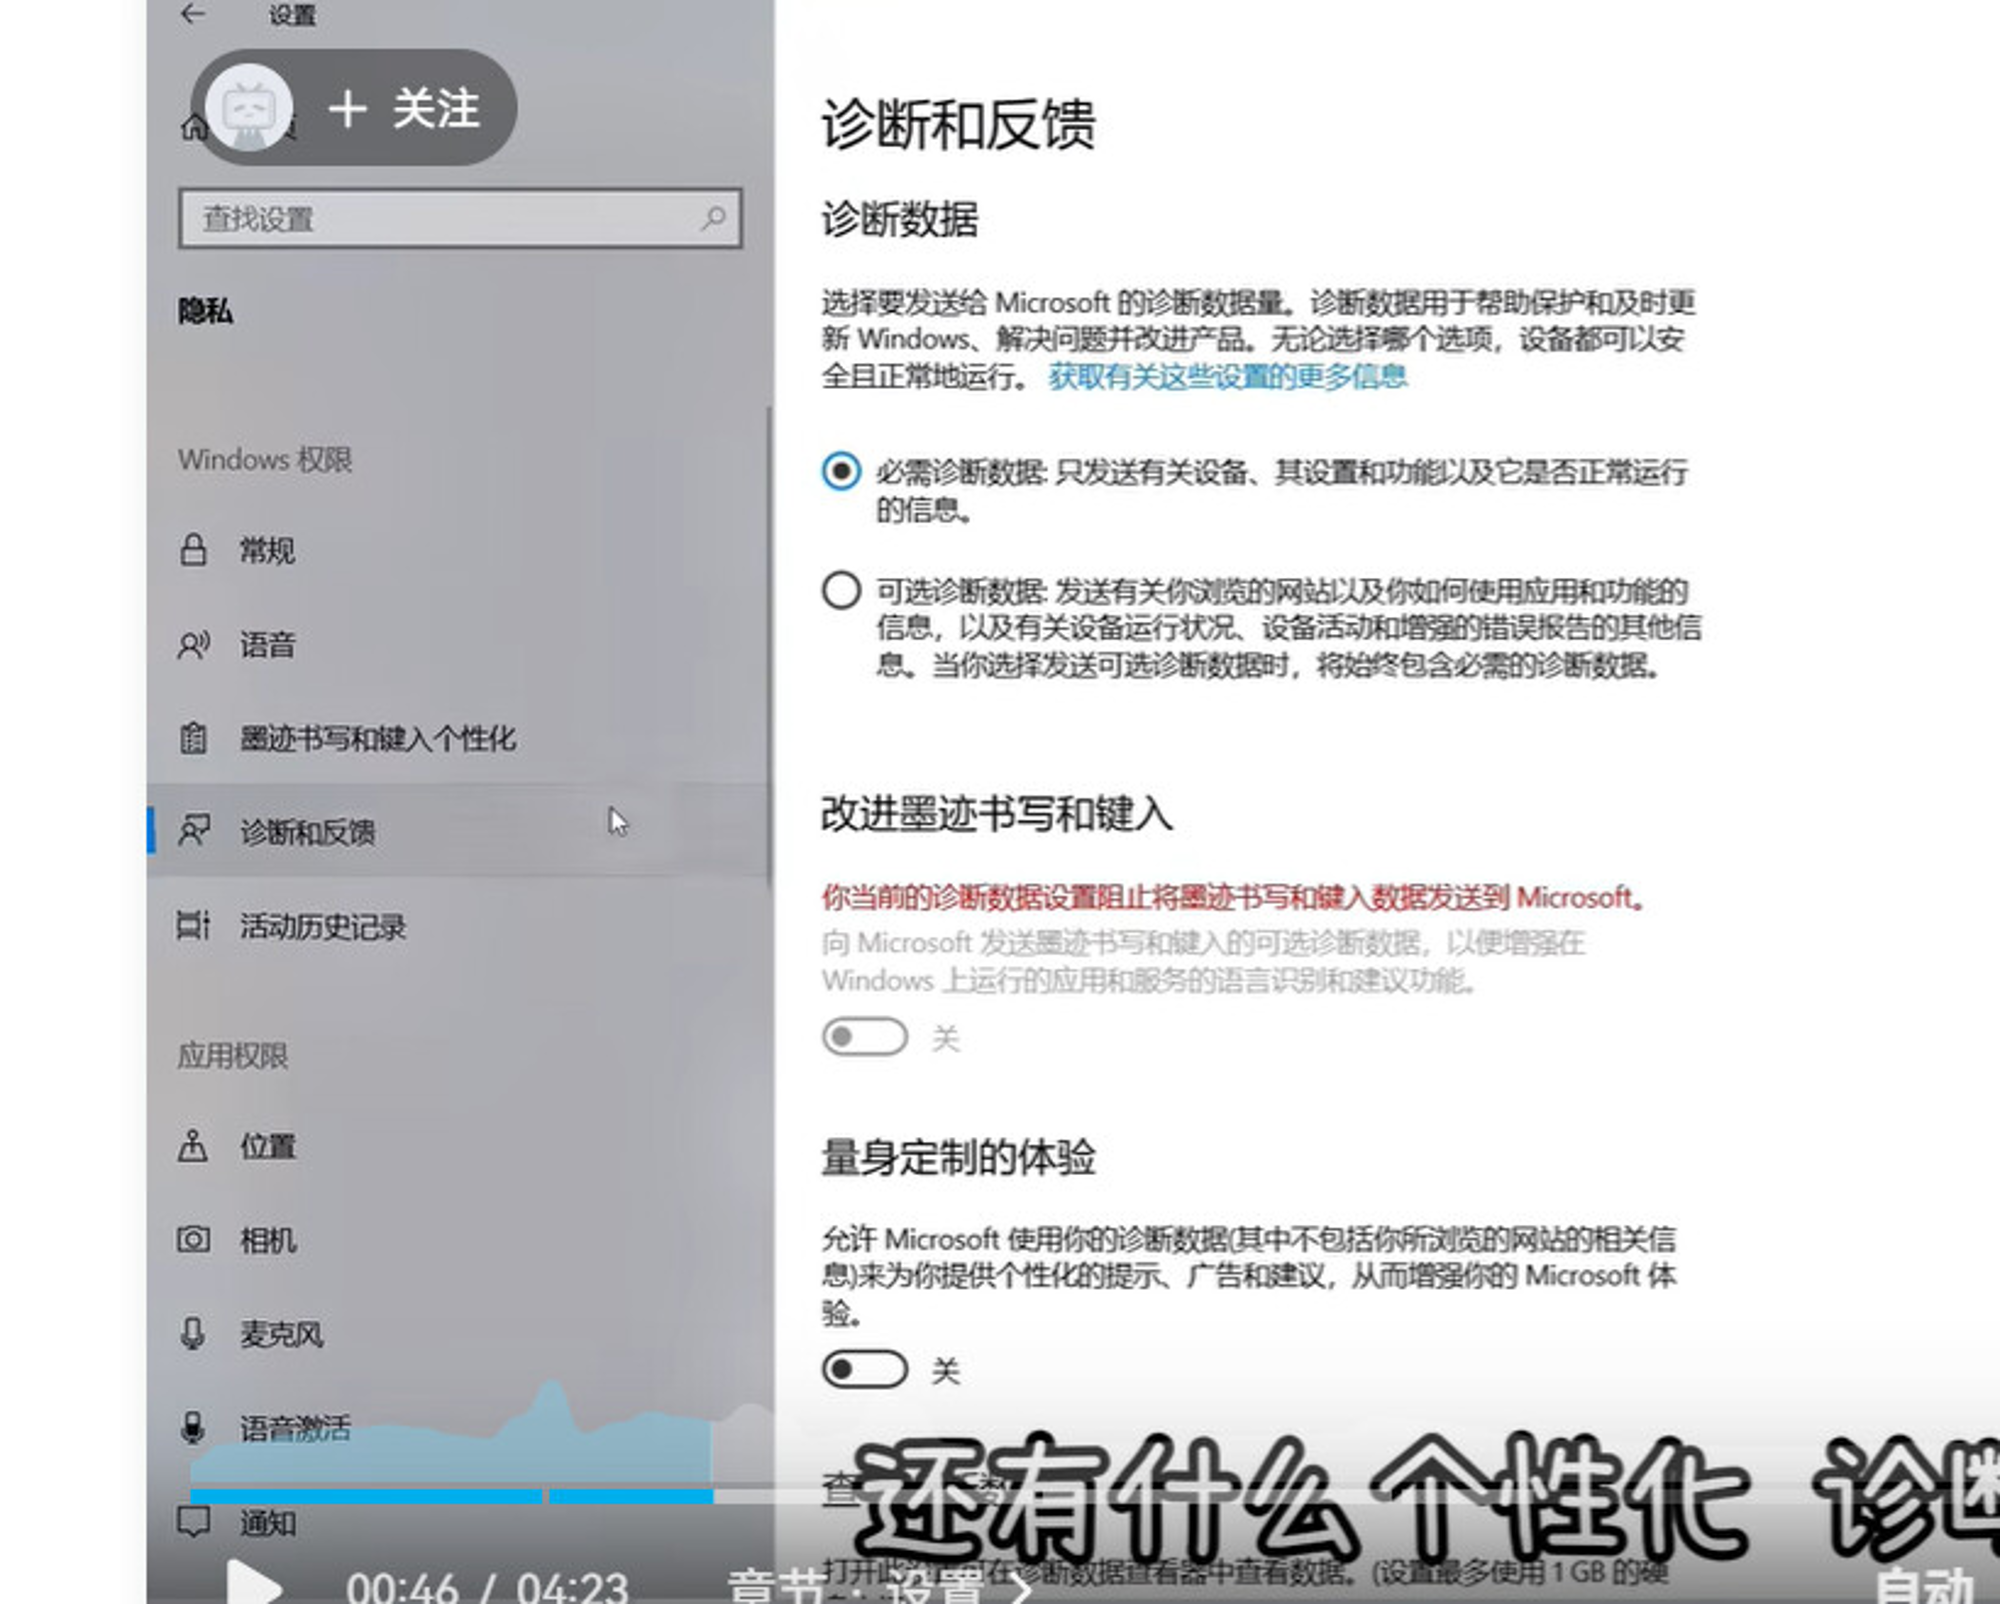Click the Windows 权限 section label
Image resolution: width=2000 pixels, height=1604 pixels.
coord(265,460)
